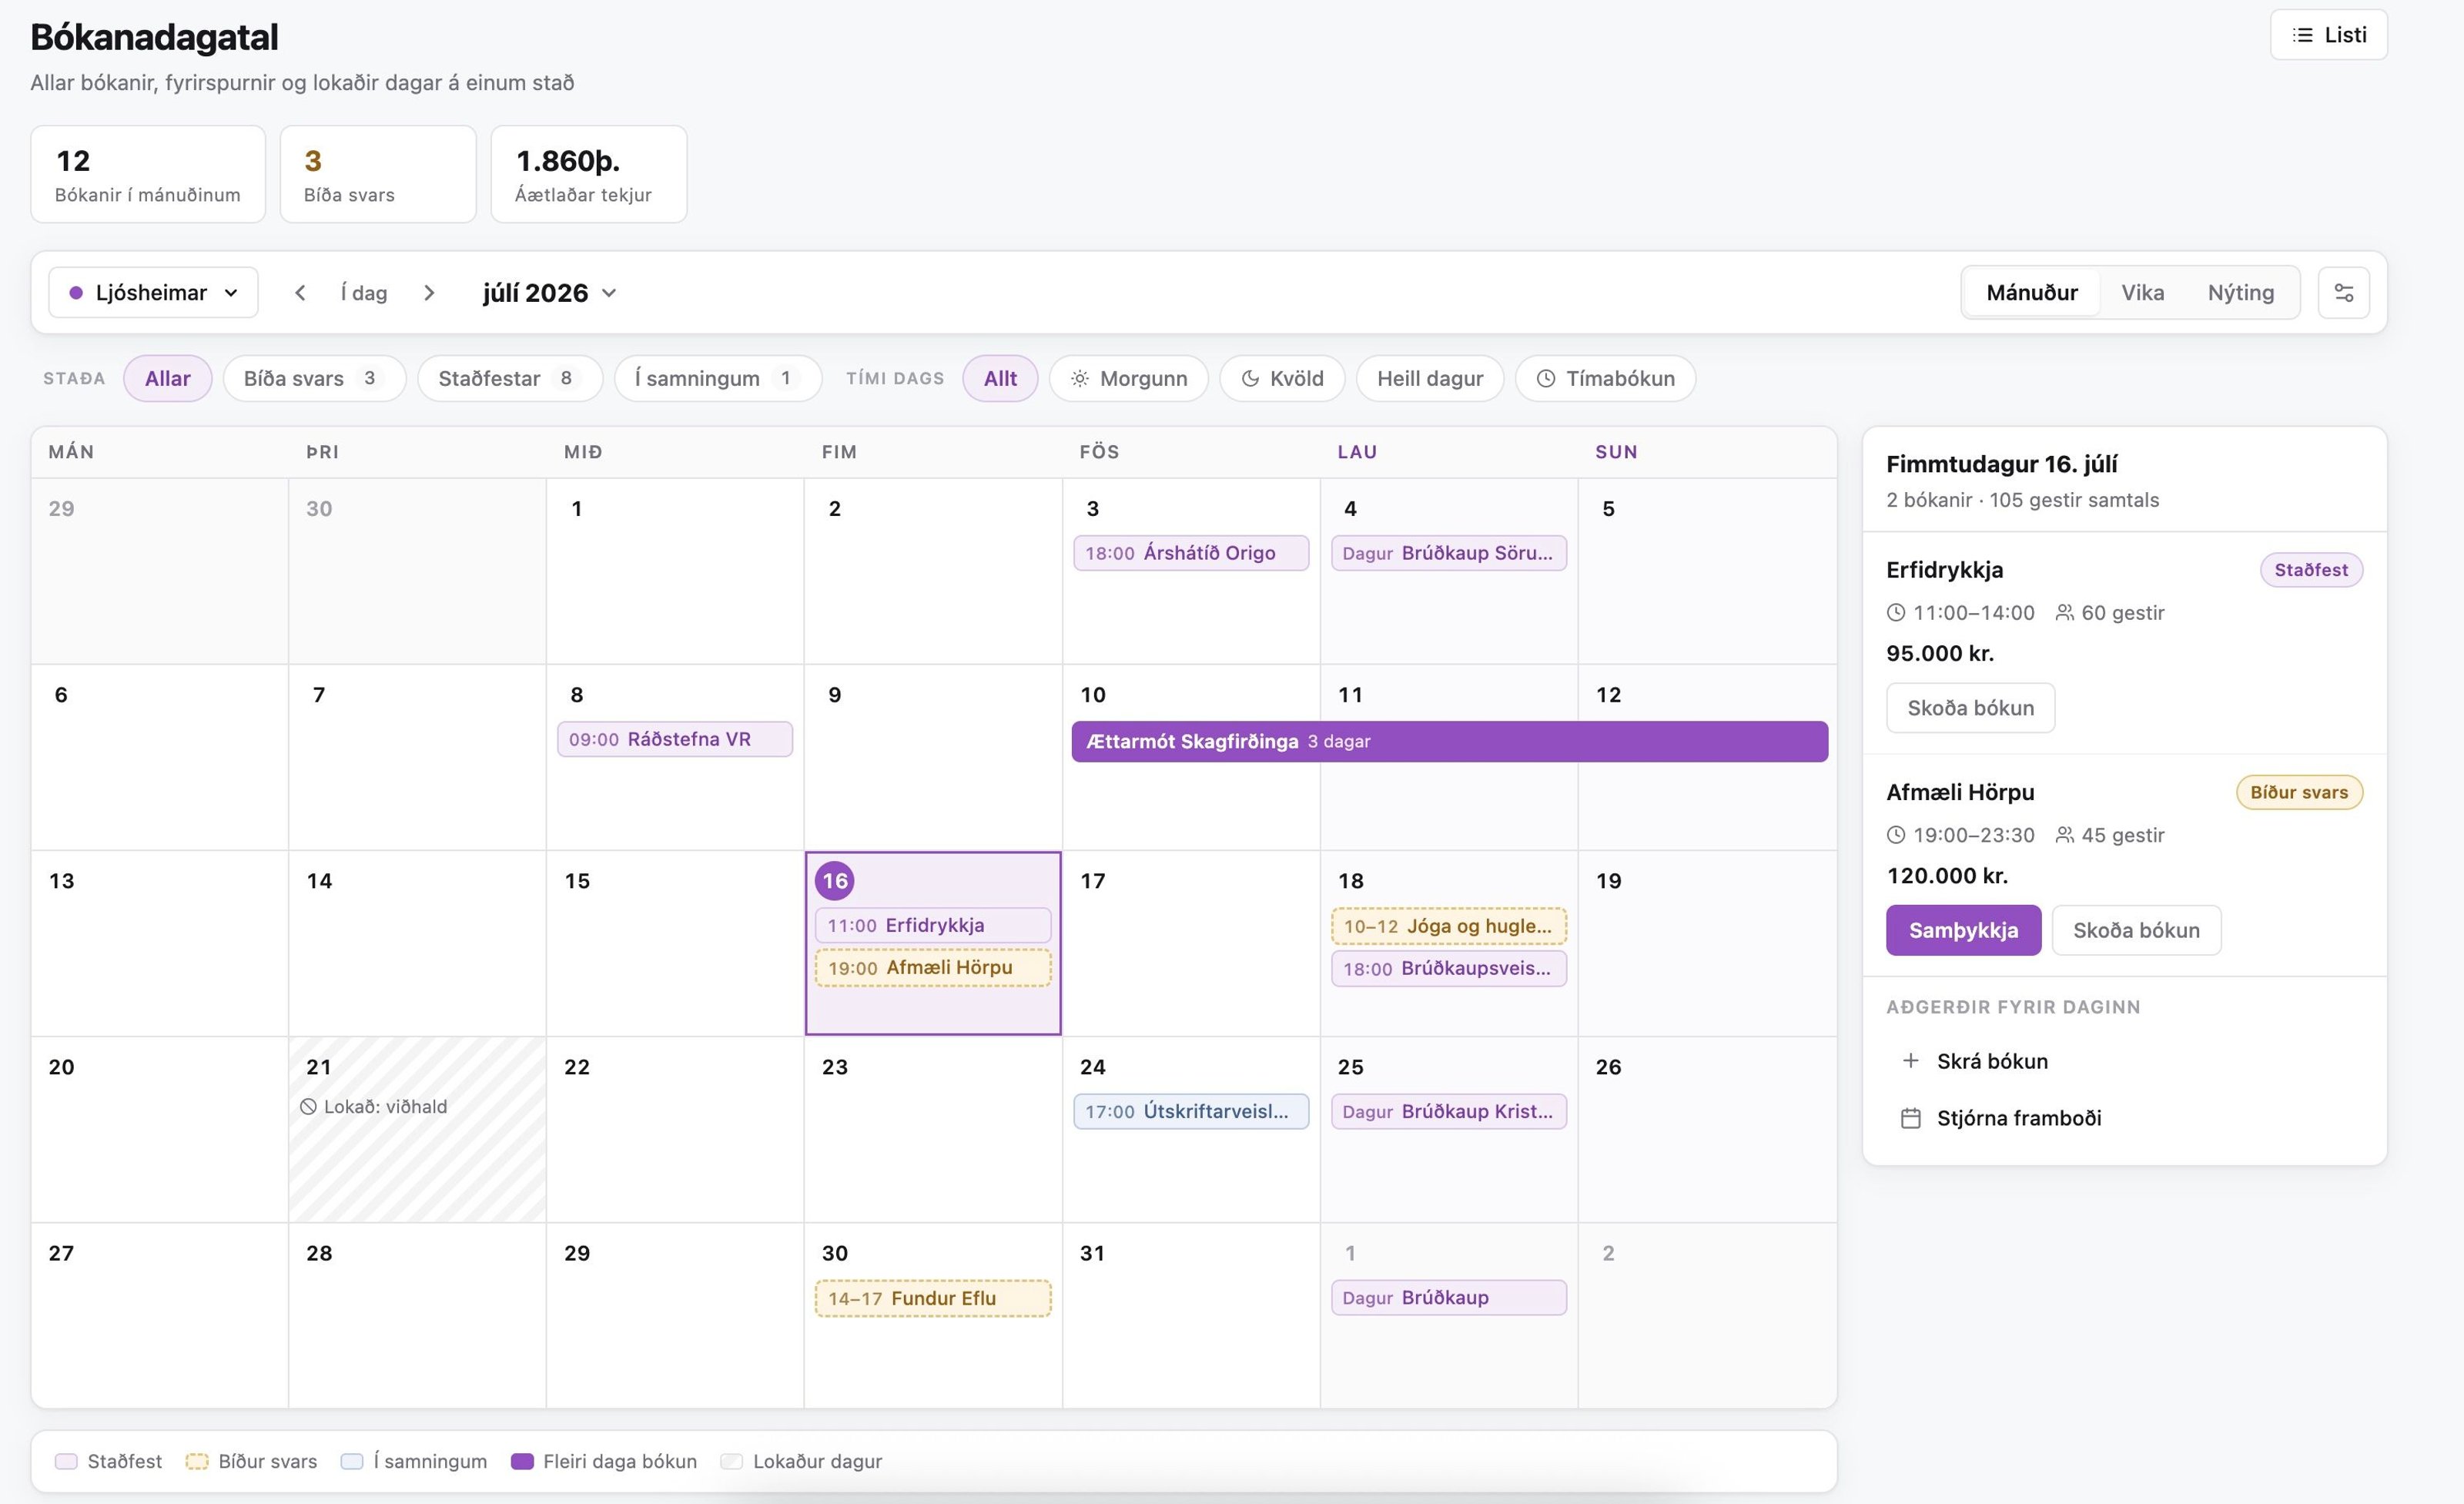Viewport: 2464px width, 1504px height.
Task: Switch to Nýting view tab
Action: [2240, 293]
